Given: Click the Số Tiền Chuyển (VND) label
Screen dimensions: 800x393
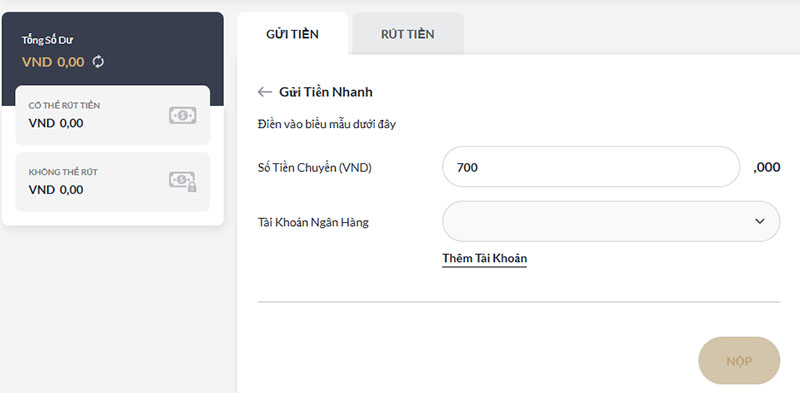Looking at the screenshot, I should click(315, 167).
